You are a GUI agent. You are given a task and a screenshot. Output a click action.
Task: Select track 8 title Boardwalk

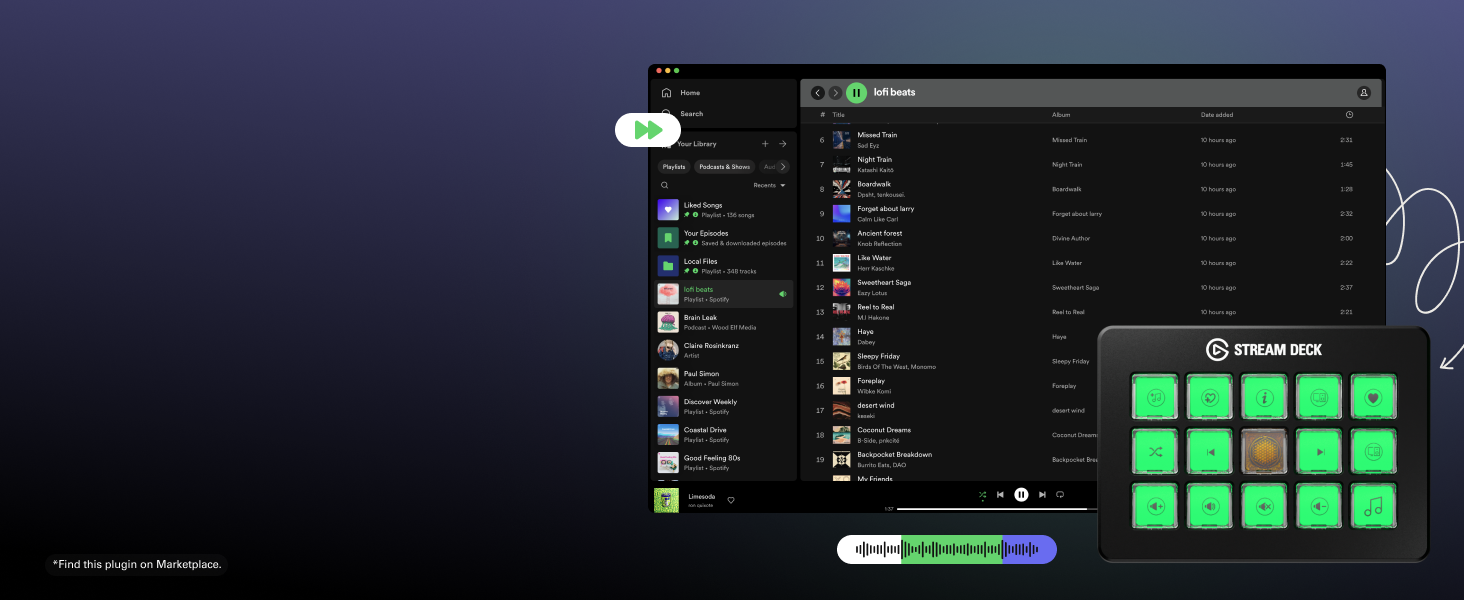(x=874, y=184)
